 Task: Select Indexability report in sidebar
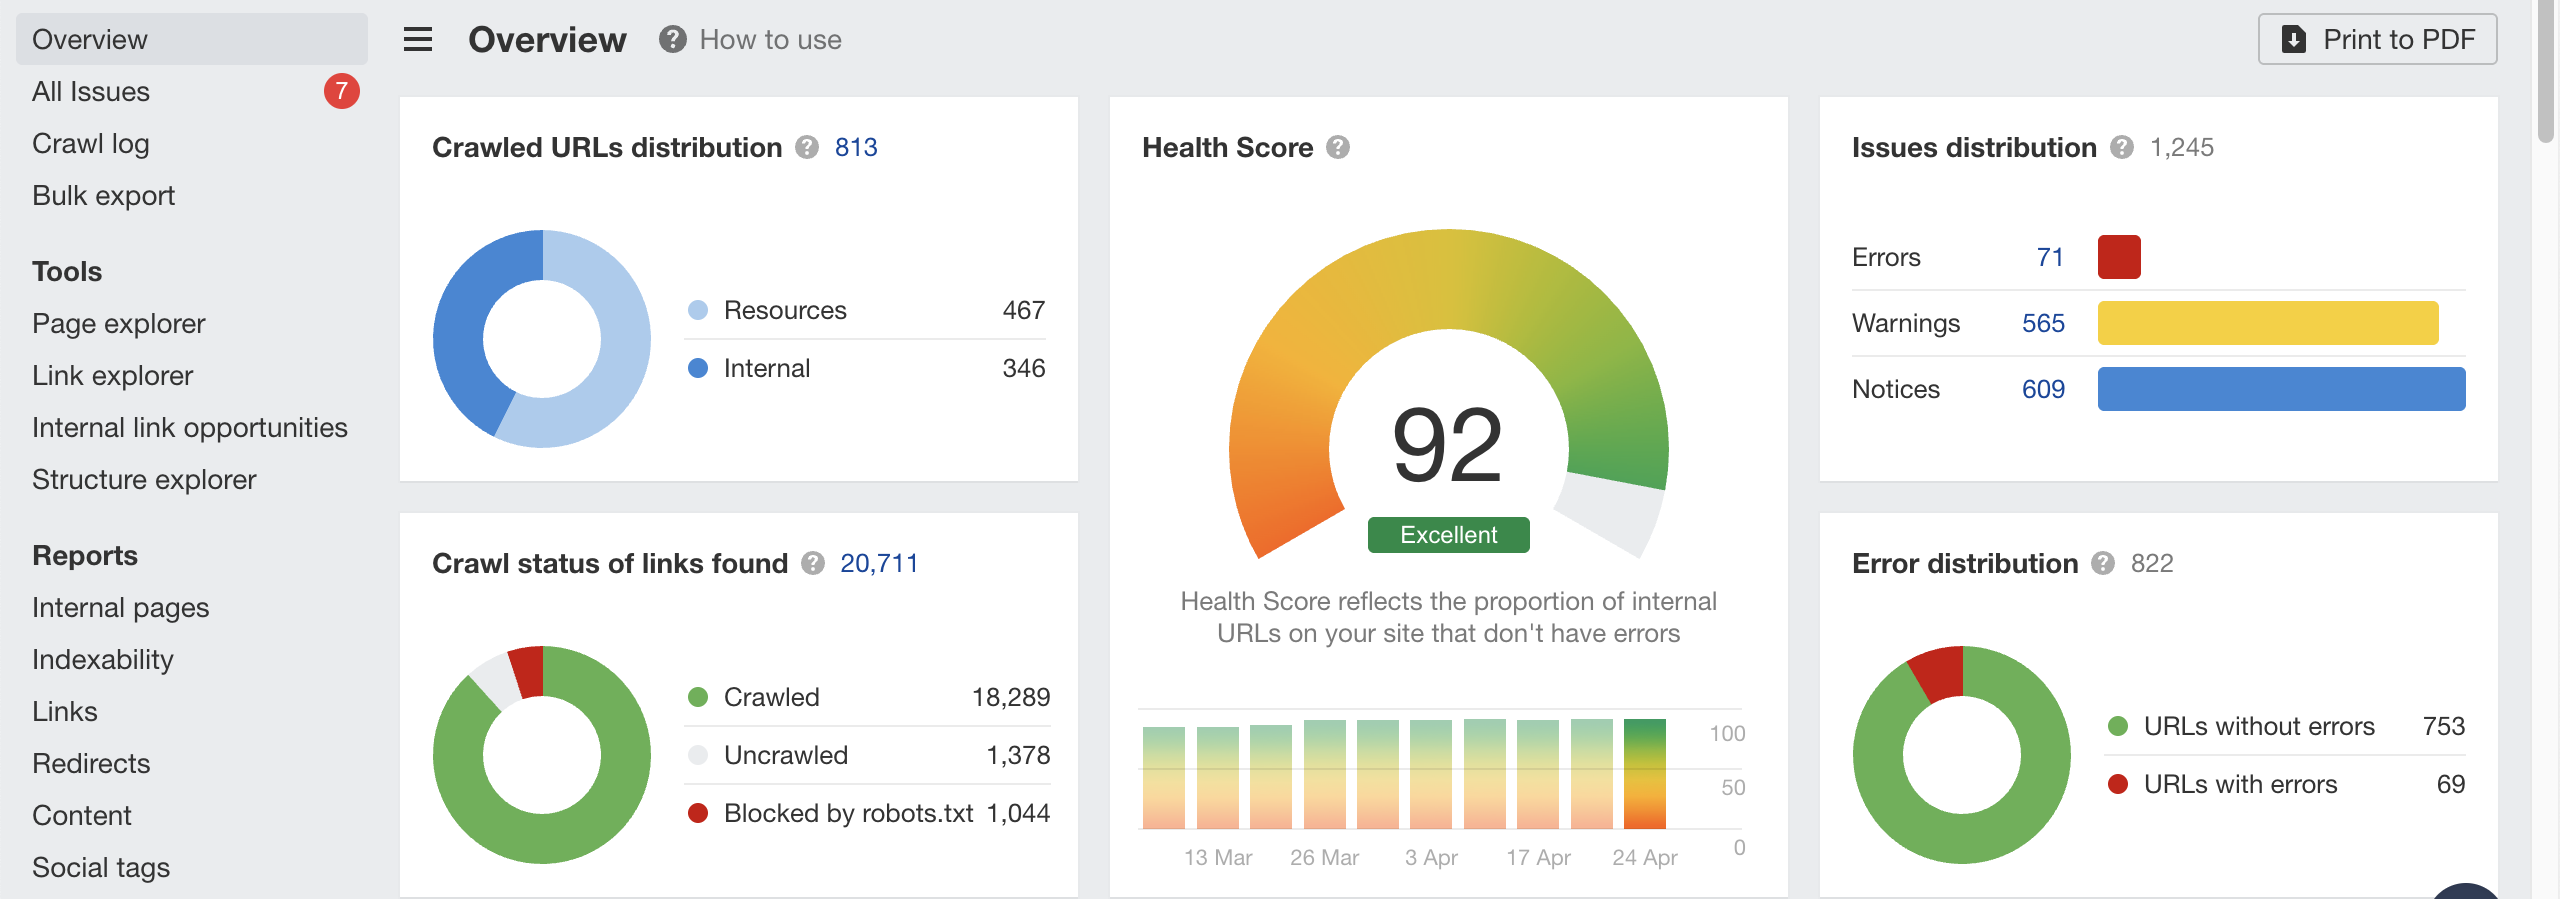click(103, 660)
